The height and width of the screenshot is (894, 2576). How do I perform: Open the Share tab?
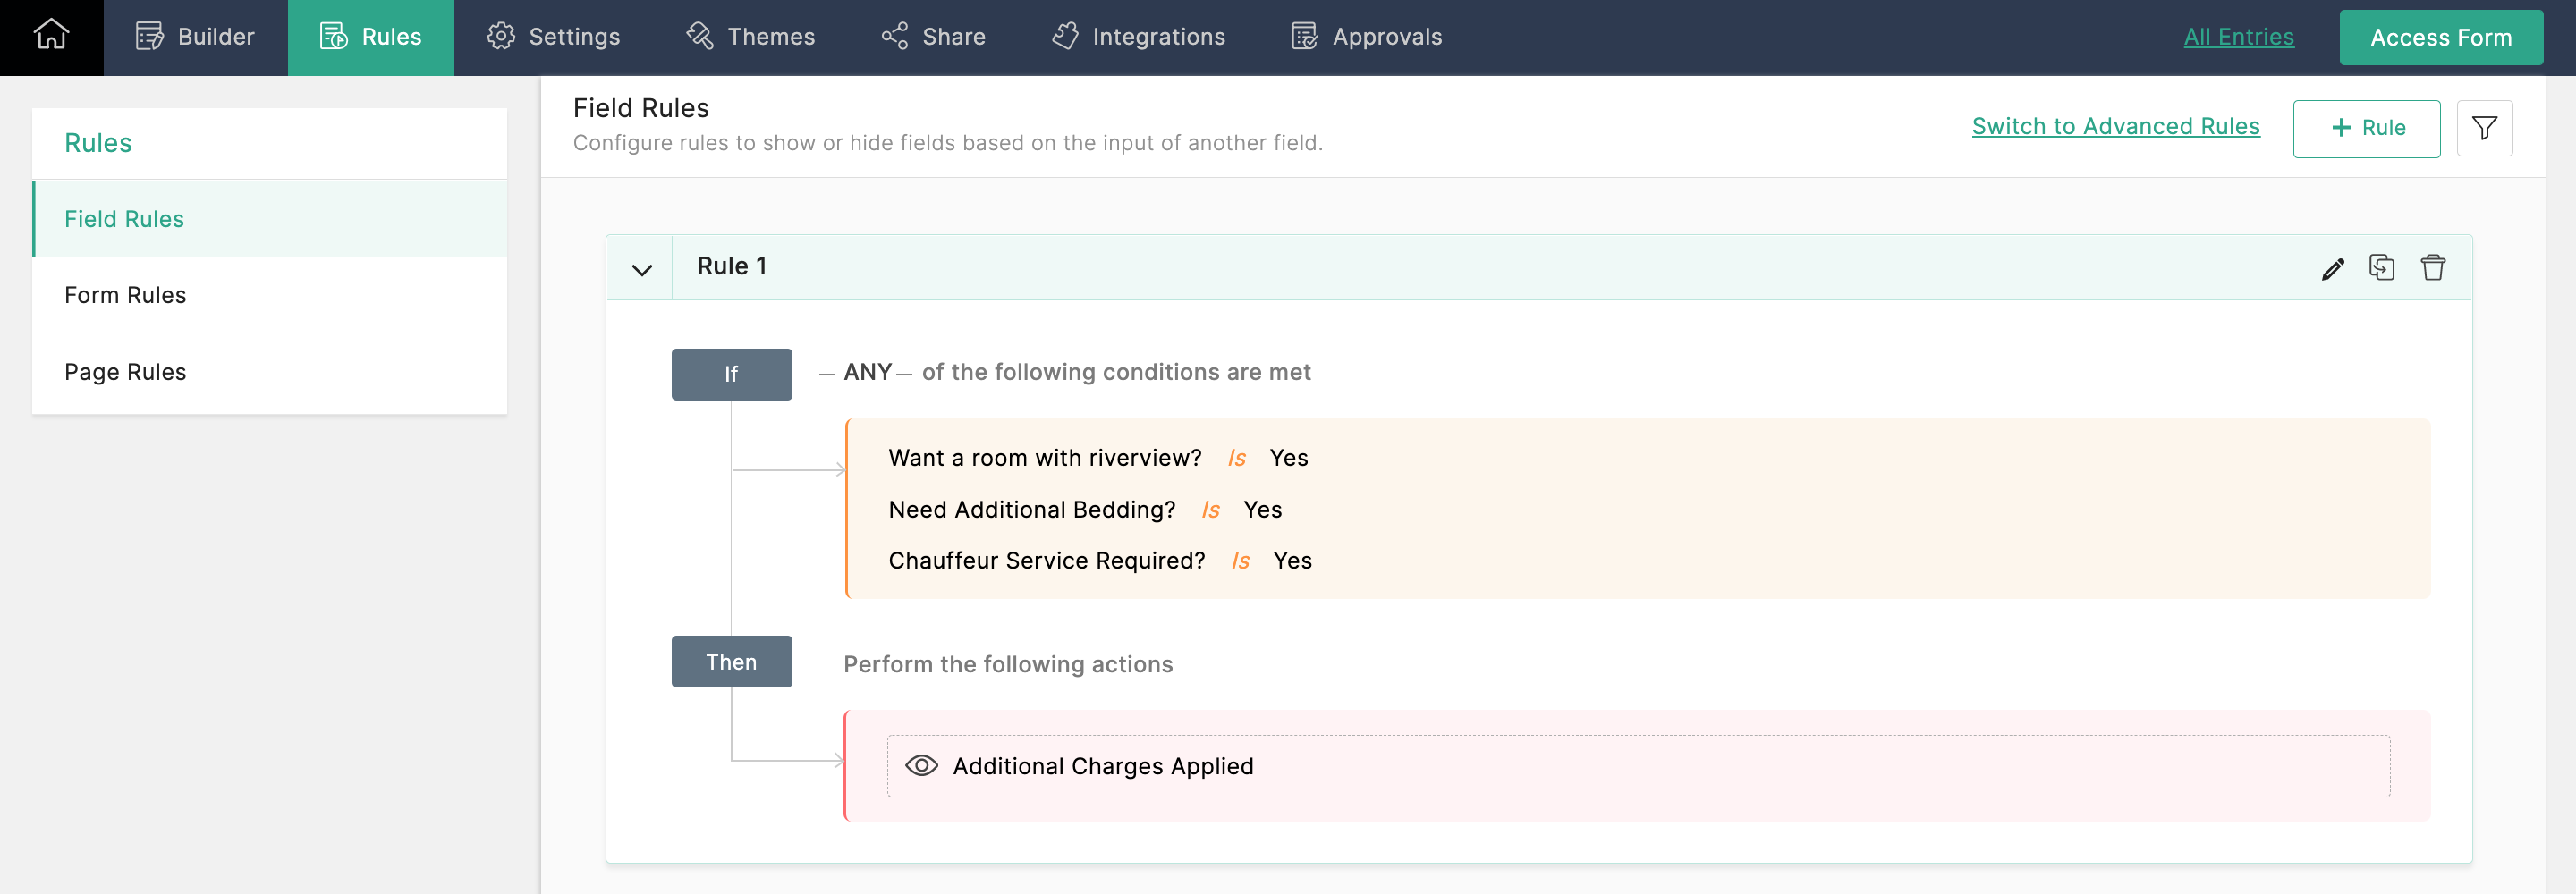[933, 37]
